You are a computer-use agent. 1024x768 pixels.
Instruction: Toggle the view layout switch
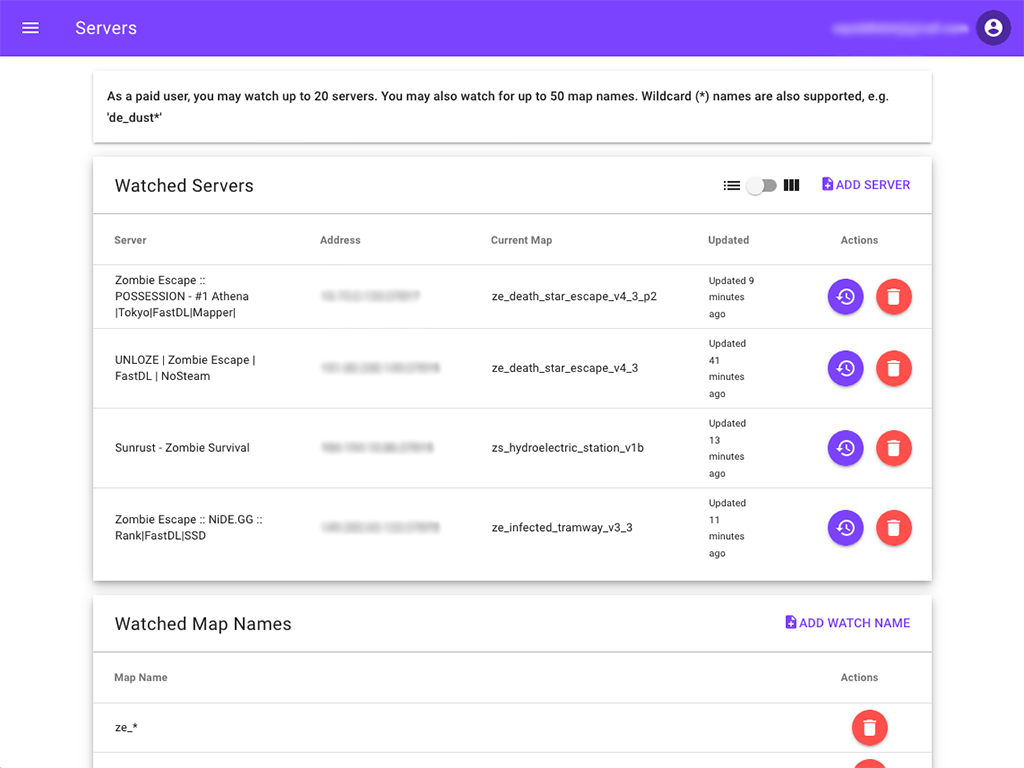coord(761,185)
